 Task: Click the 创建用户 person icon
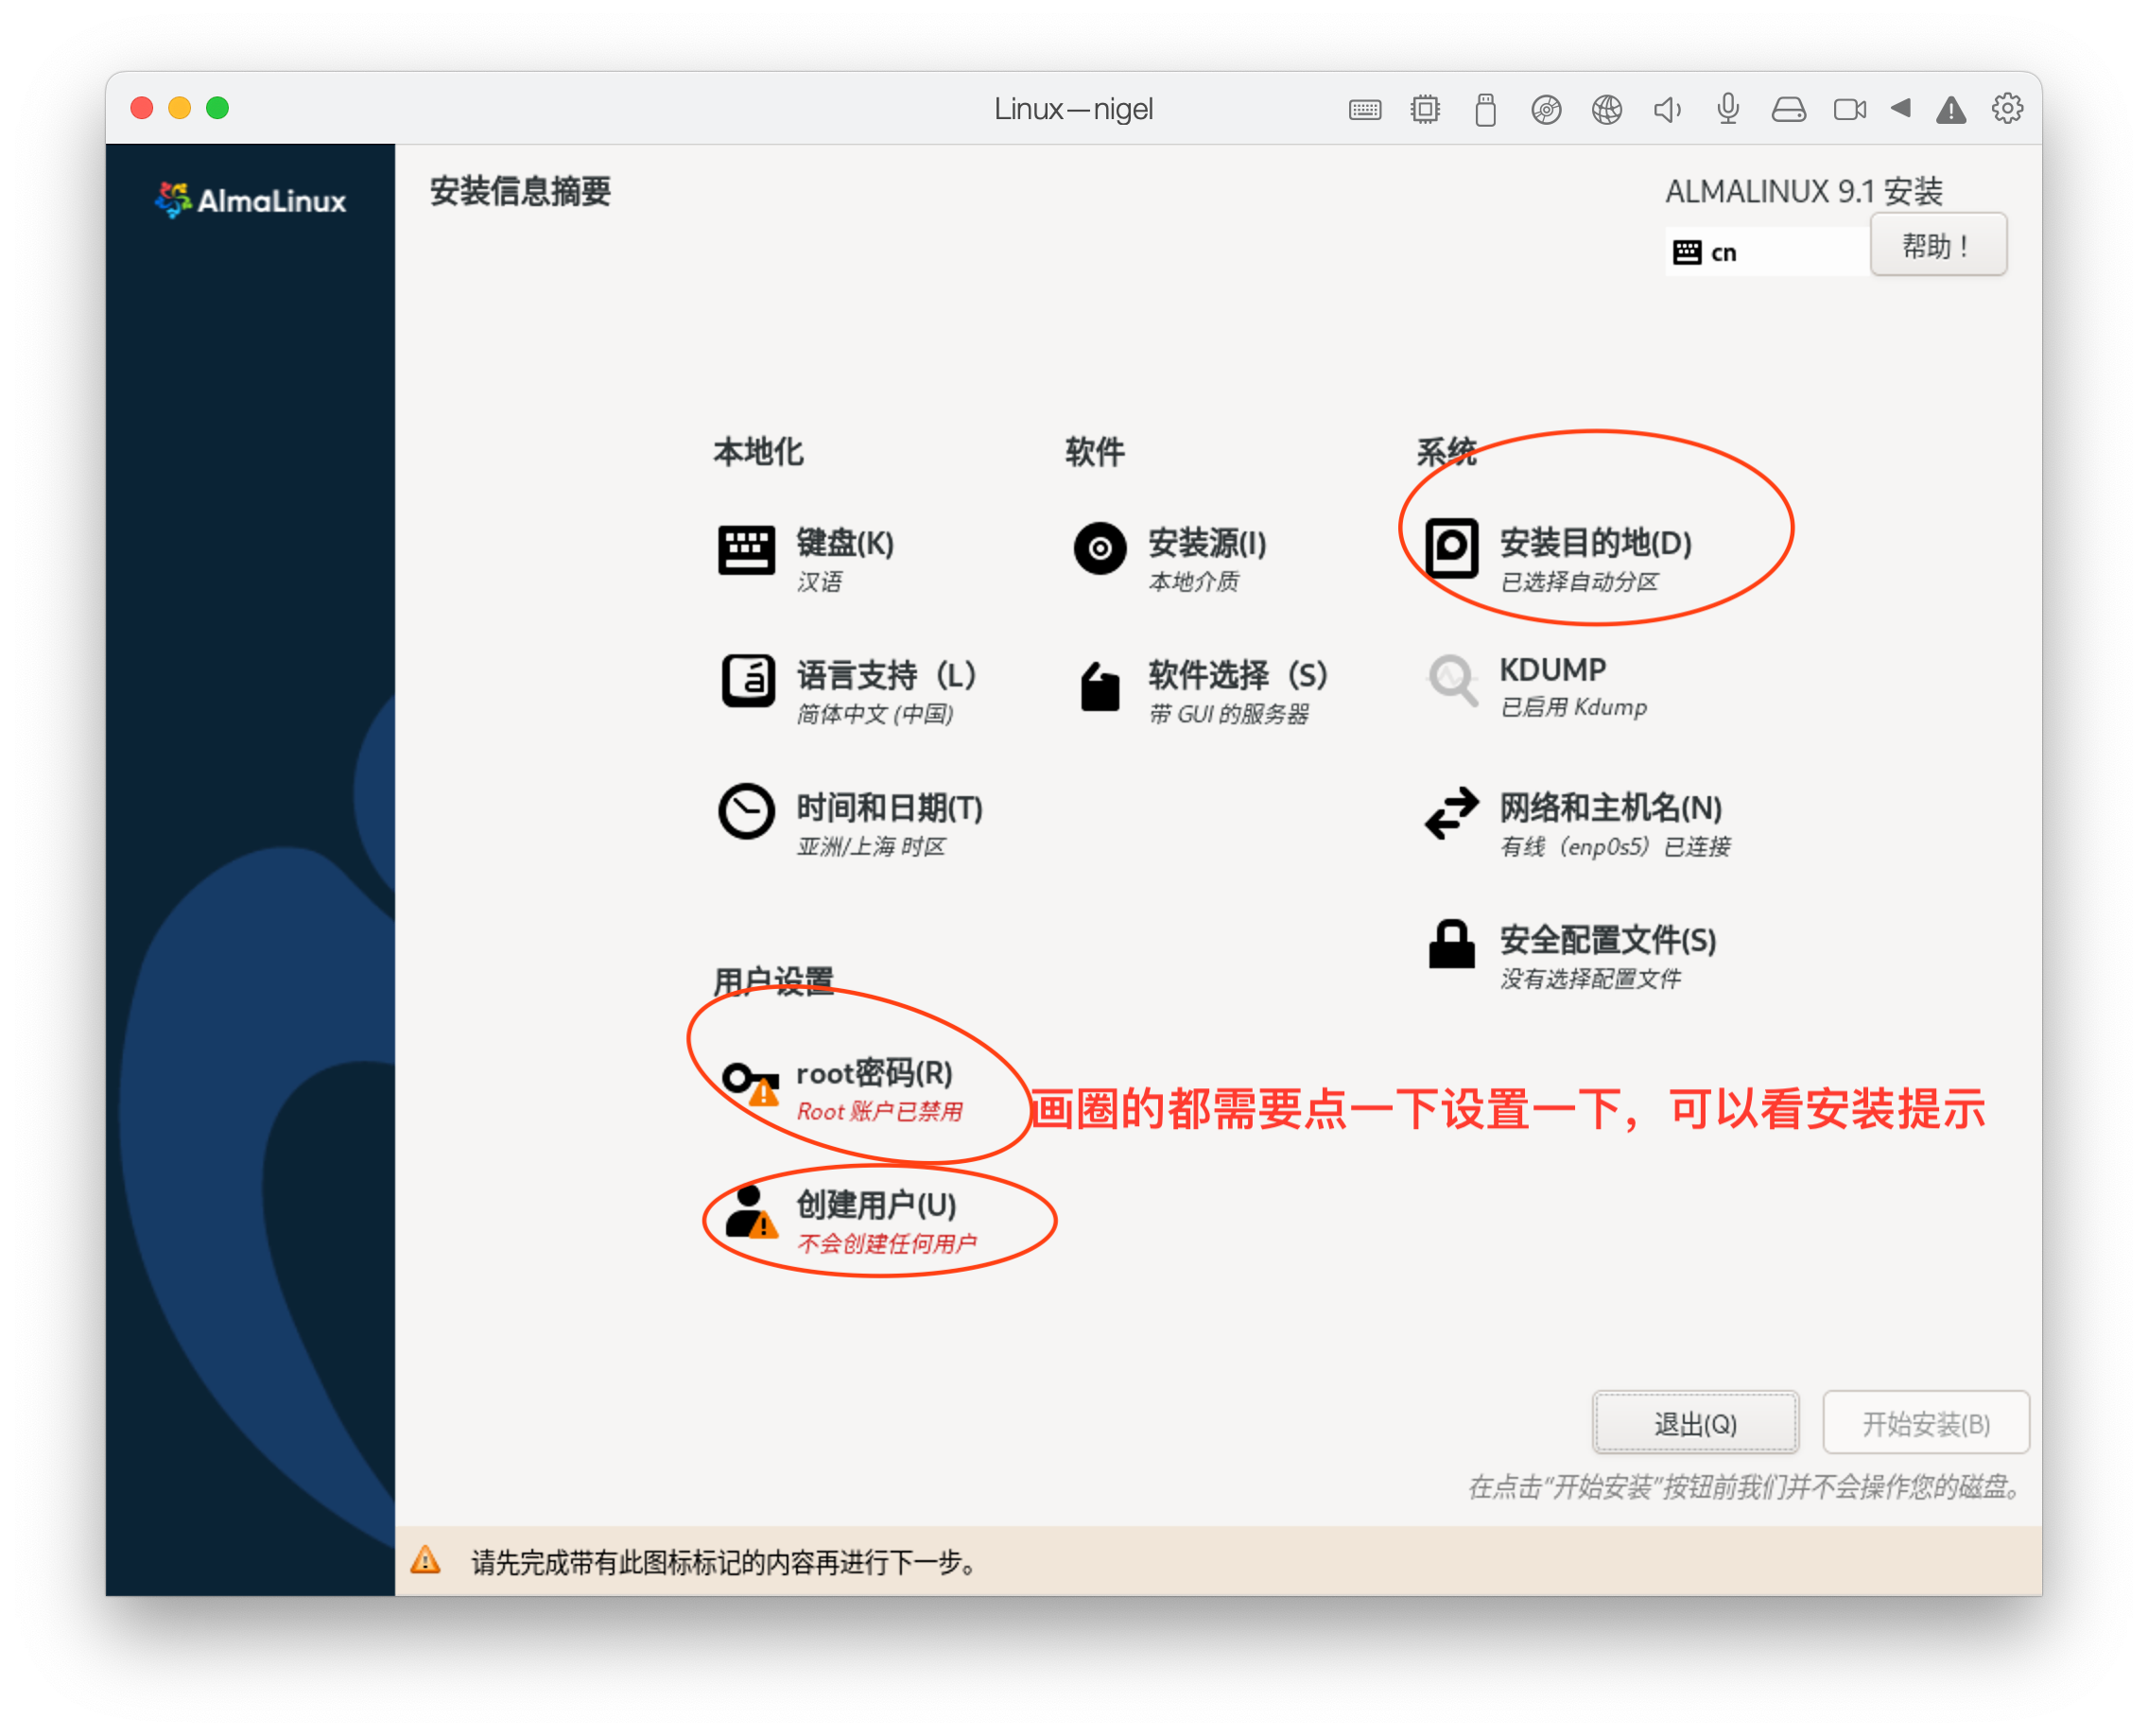coord(750,1211)
